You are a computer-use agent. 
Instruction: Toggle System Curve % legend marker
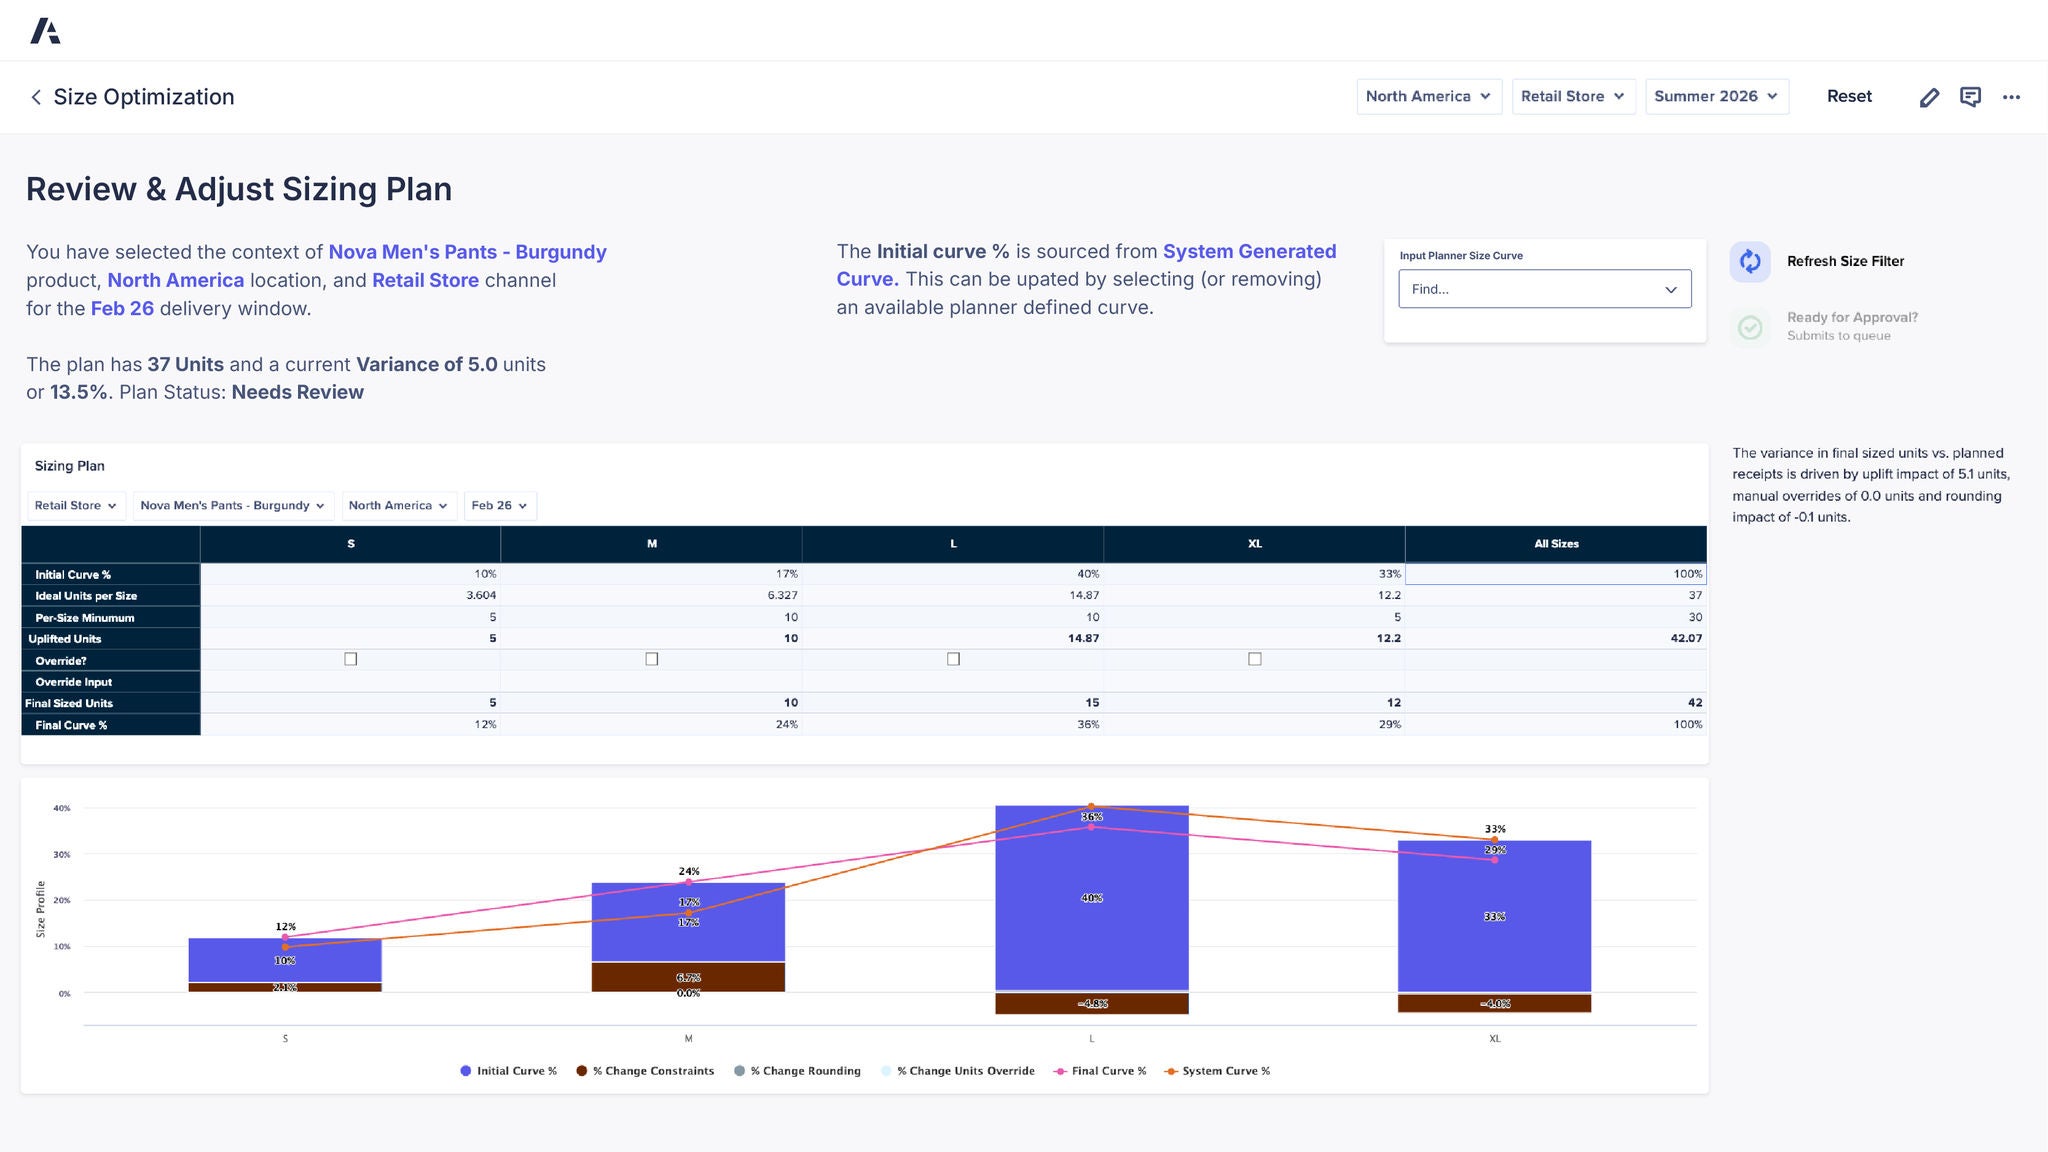(1171, 1071)
